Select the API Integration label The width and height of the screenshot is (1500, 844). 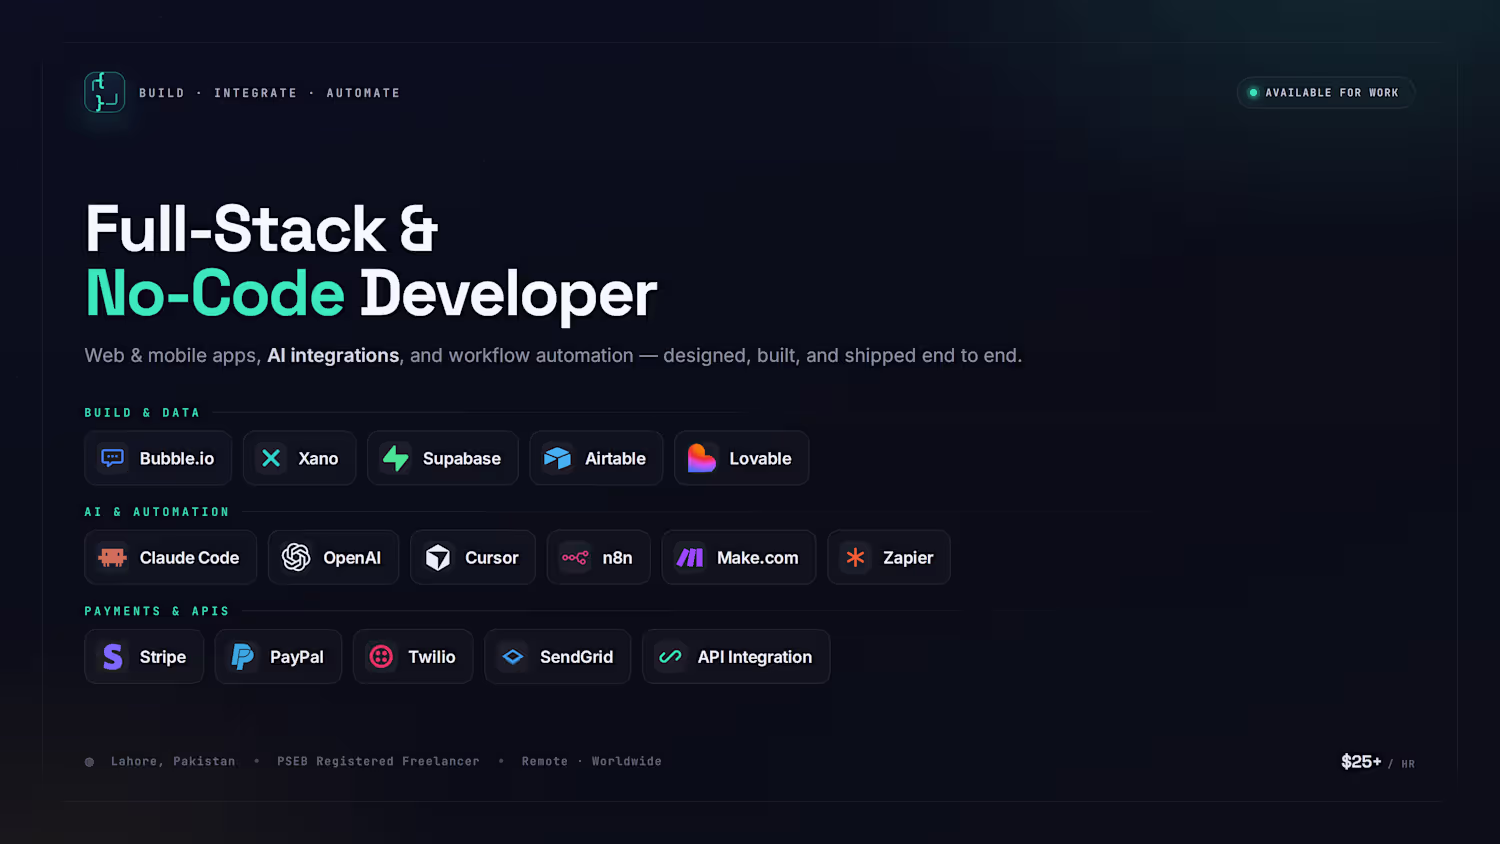tap(755, 657)
